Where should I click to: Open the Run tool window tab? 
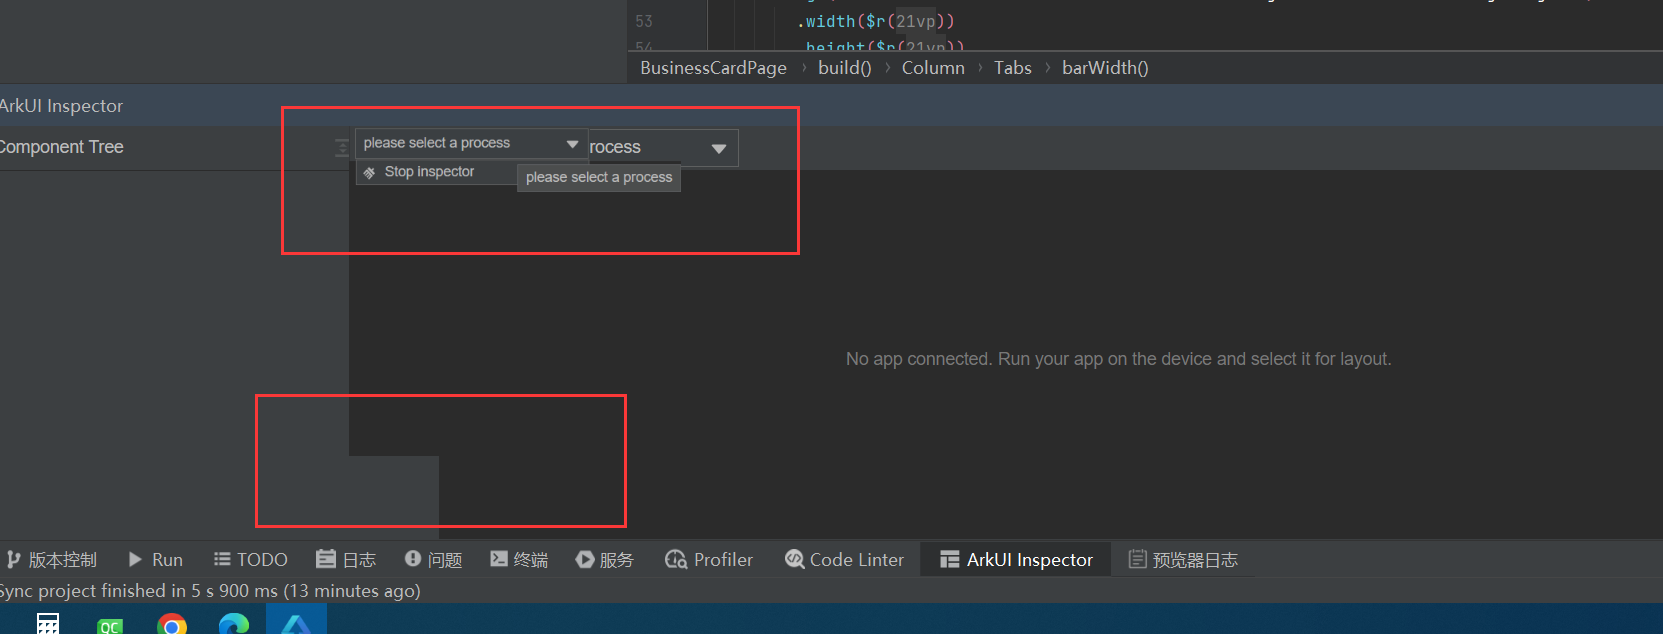pyautogui.click(x=155, y=560)
